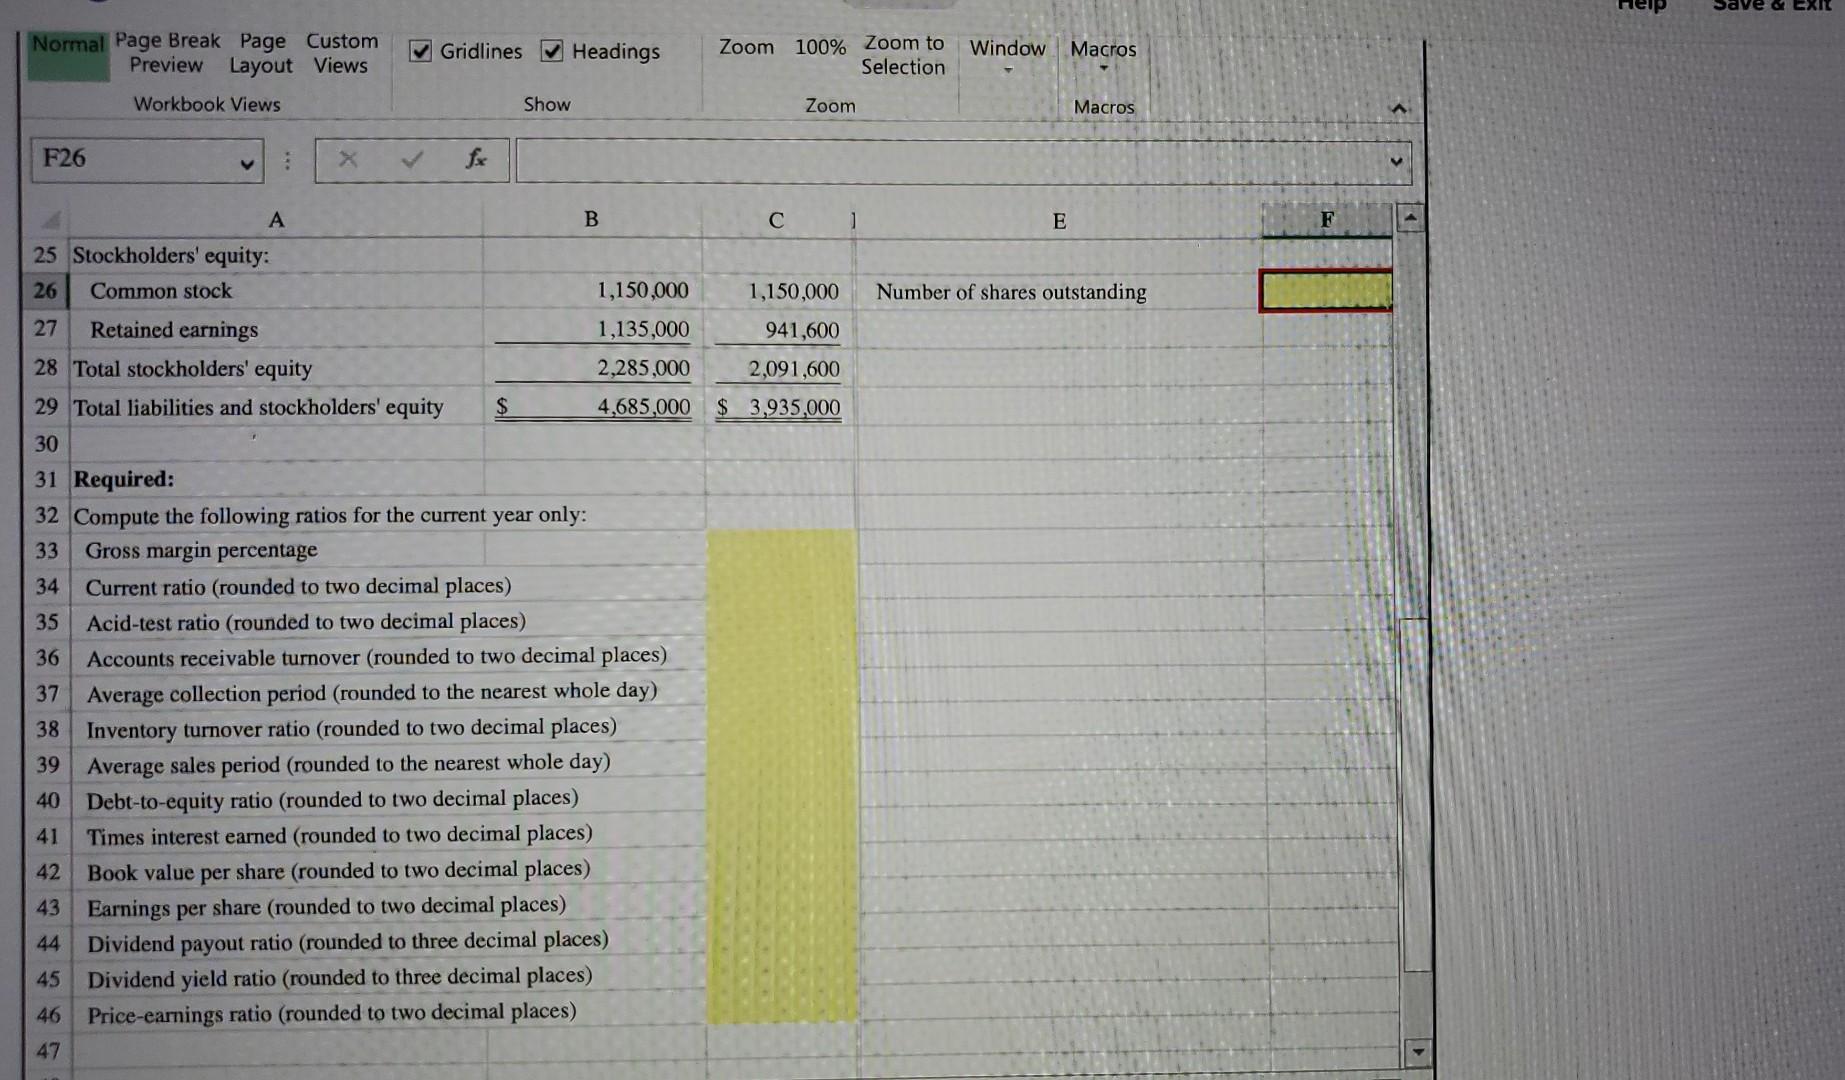Click vertical scrollbar up arrow
1845x1080 pixels.
coord(1410,218)
